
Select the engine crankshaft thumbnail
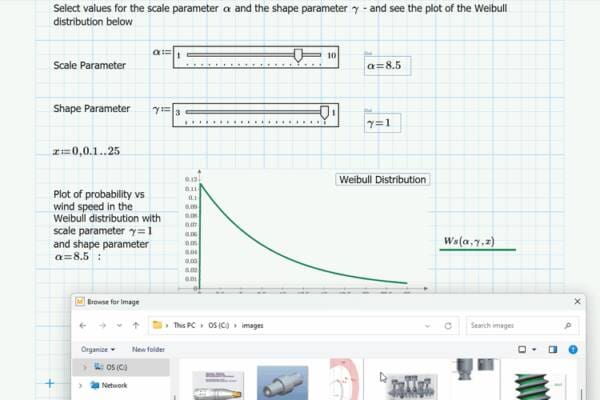pyautogui.click(x=412, y=387)
